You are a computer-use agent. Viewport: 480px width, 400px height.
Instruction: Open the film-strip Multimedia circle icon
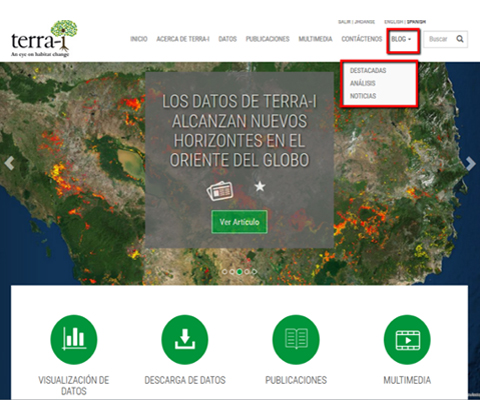(x=407, y=339)
